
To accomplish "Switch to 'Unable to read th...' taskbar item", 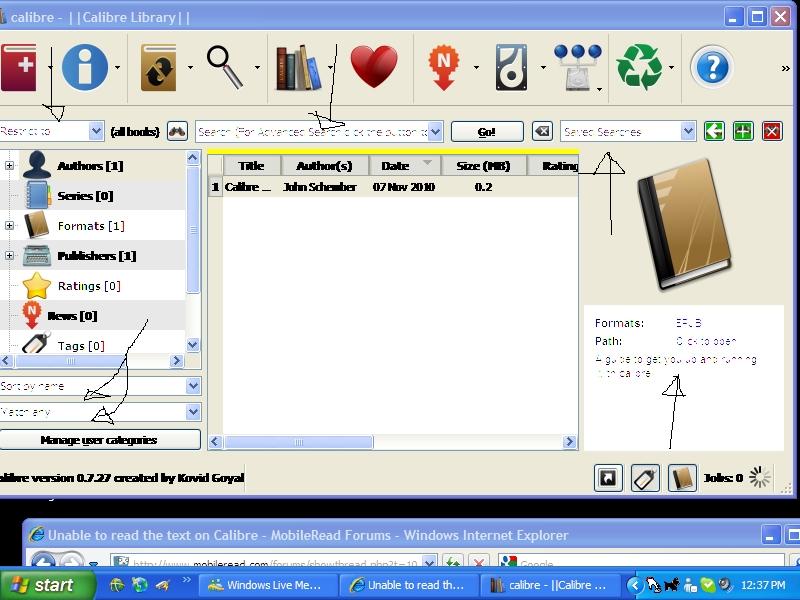I will tap(409, 585).
